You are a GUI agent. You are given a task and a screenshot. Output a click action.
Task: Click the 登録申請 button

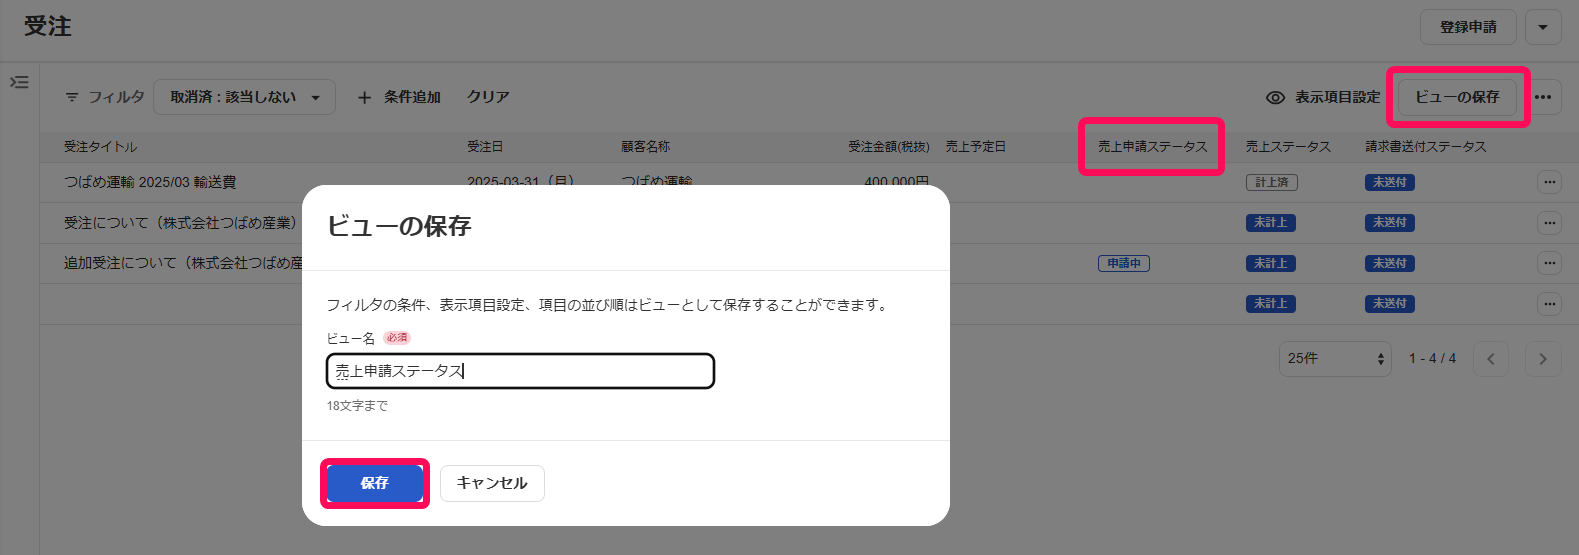pyautogui.click(x=1468, y=27)
